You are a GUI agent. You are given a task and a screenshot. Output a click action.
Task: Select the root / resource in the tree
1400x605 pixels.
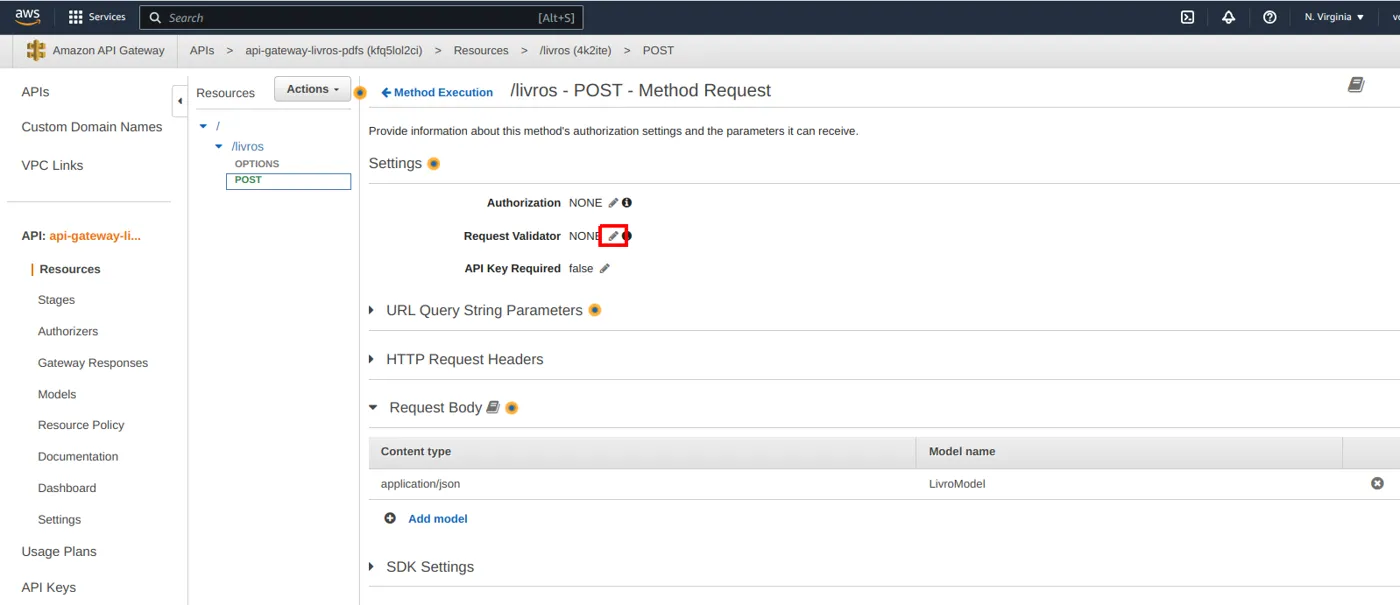tap(217, 126)
